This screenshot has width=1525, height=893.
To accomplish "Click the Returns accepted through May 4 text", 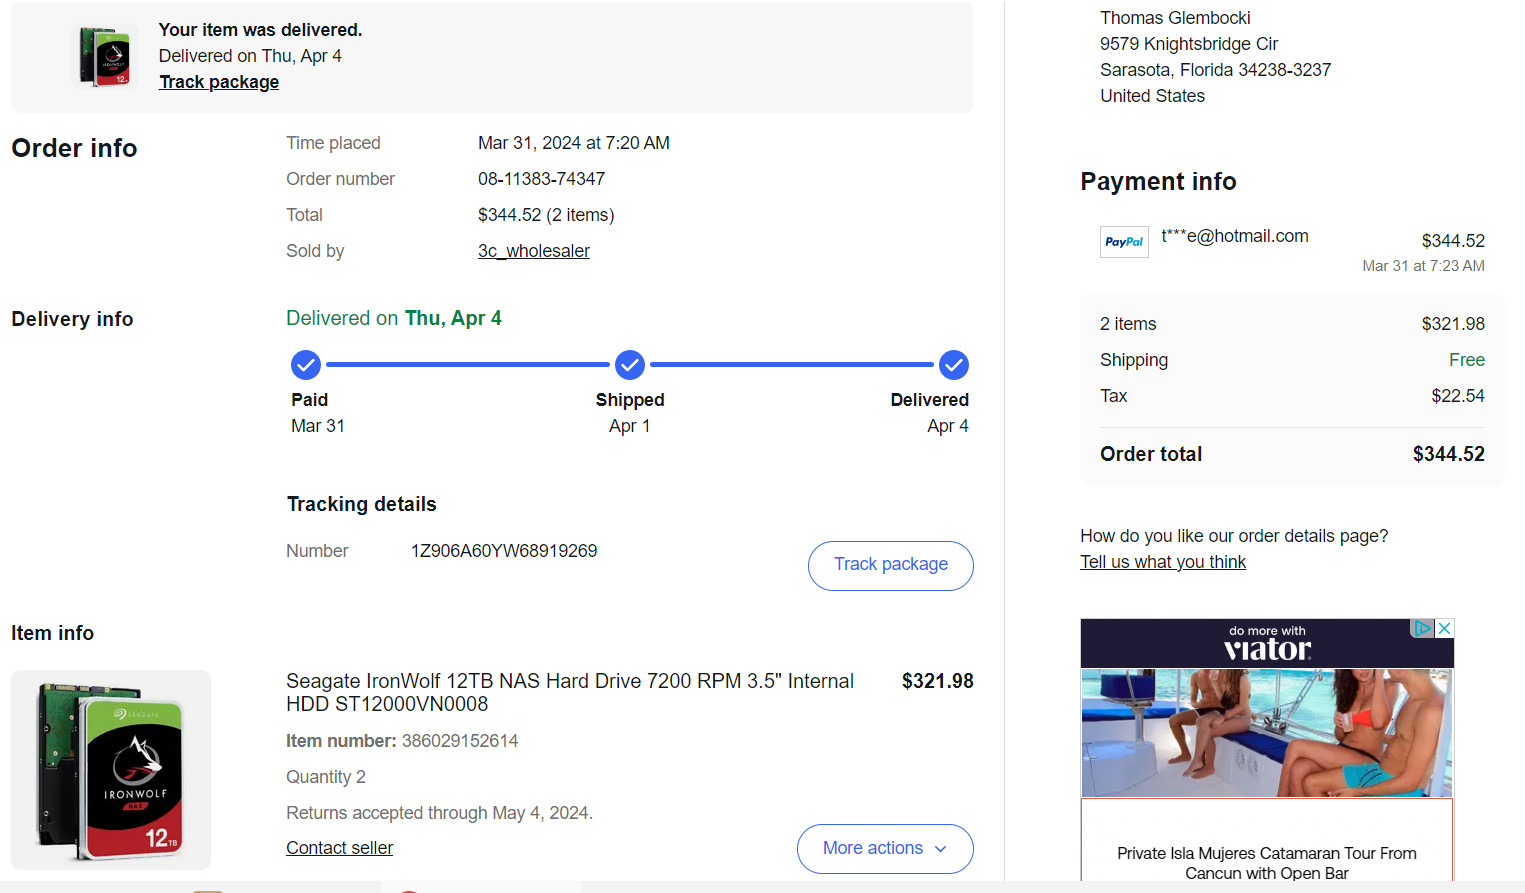I will [439, 813].
